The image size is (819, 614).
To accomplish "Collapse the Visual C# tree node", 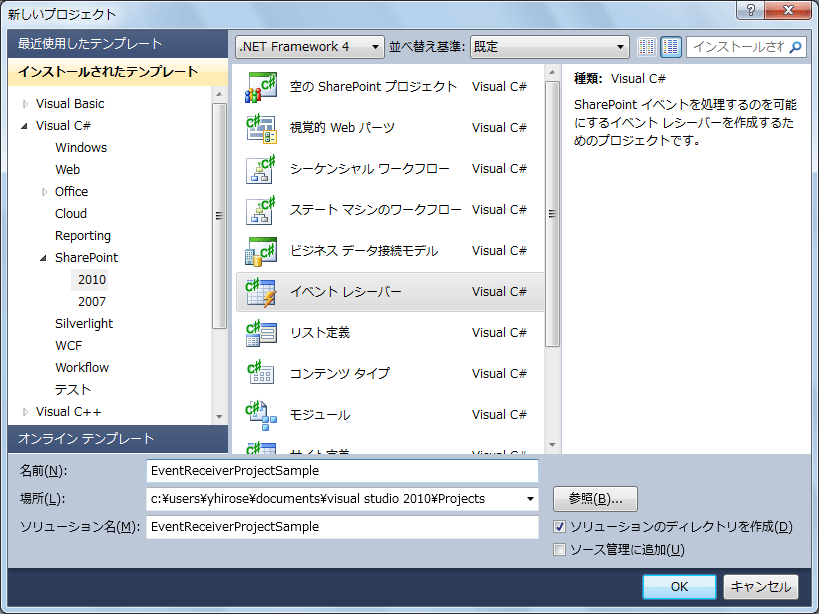I will 24,126.
